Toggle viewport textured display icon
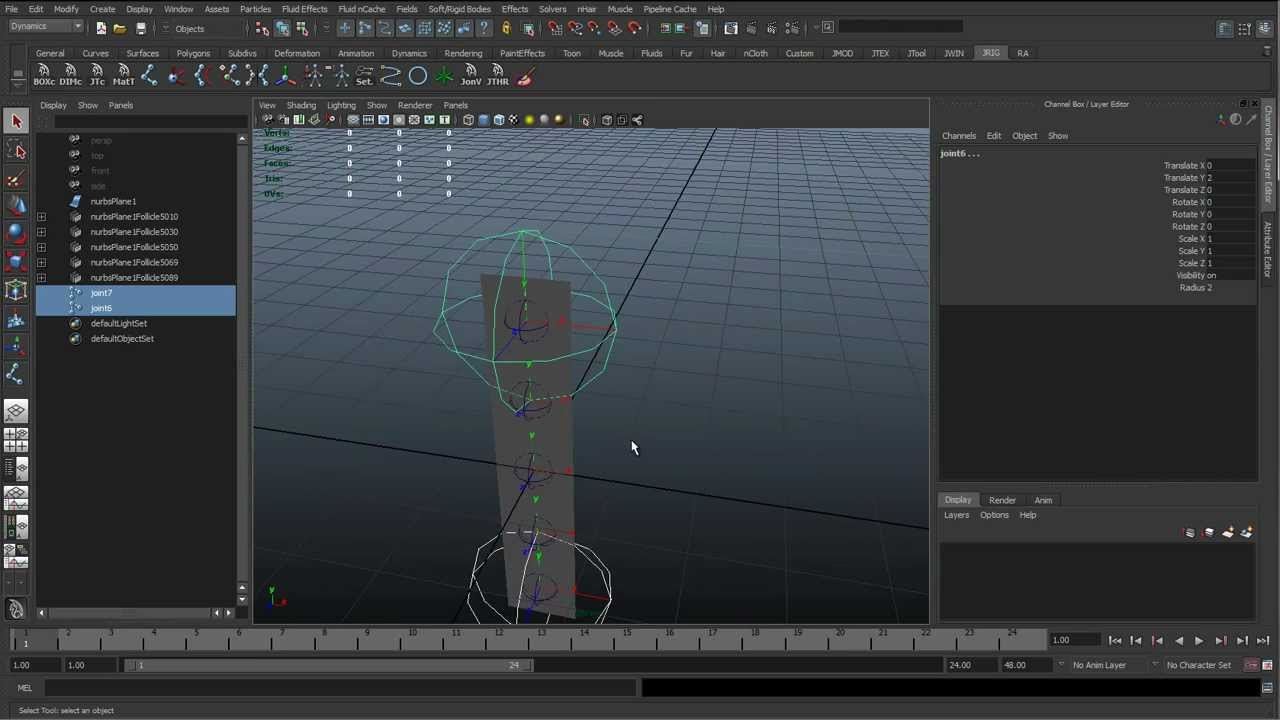The width and height of the screenshot is (1280, 720). click(x=514, y=120)
